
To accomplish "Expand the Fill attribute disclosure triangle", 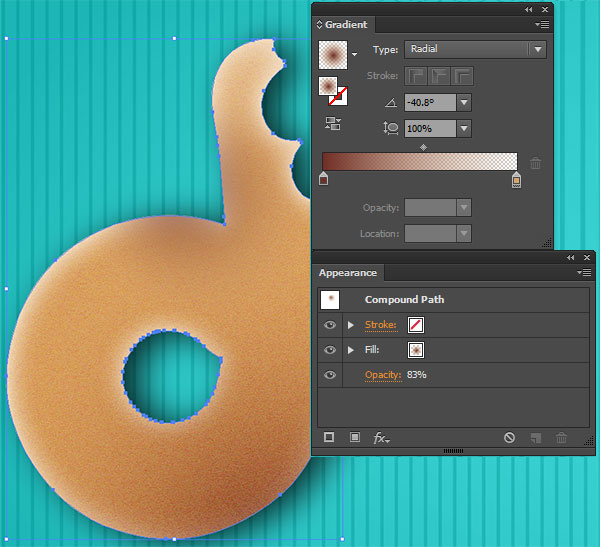I will pos(351,350).
